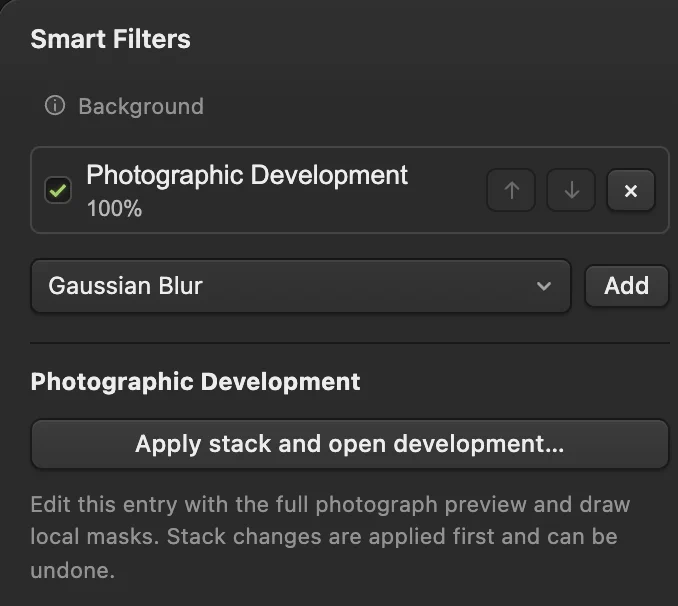Click the divider line below the dropdown
This screenshot has height=606, width=678.
coord(350,343)
